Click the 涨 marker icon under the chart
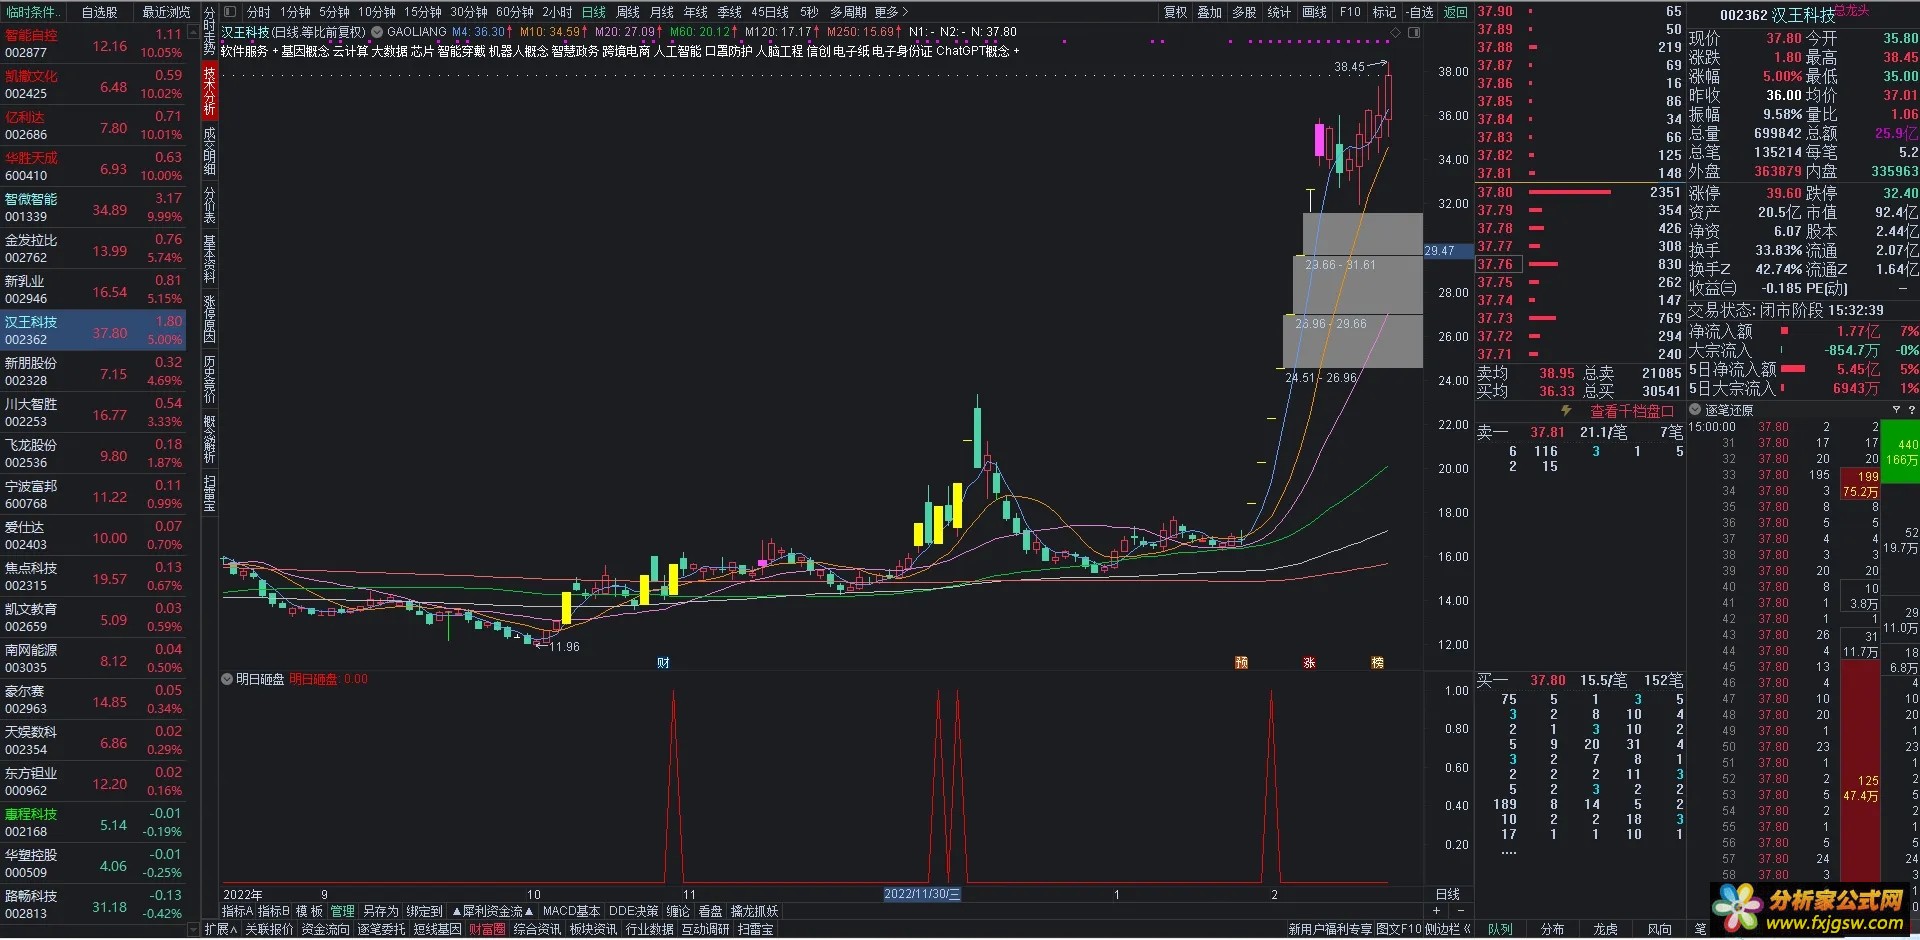This screenshot has width=1920, height=940. tap(1309, 663)
